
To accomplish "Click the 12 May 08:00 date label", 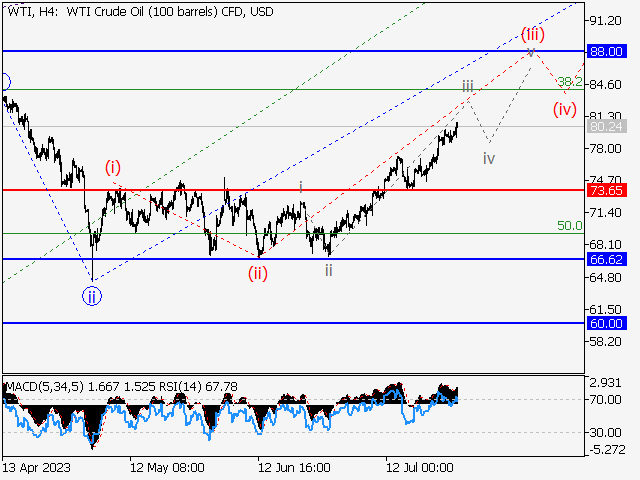I will click(167, 467).
